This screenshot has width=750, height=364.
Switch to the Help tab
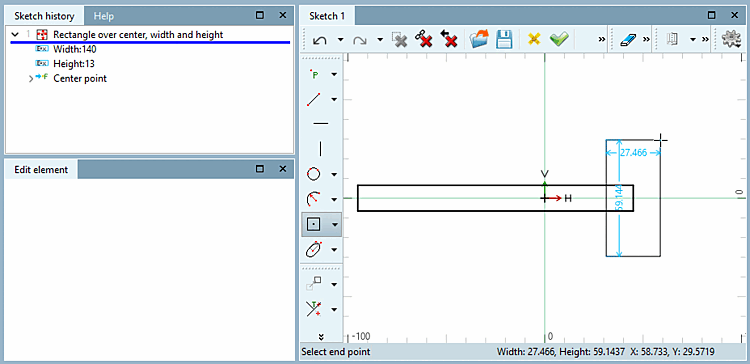(103, 16)
